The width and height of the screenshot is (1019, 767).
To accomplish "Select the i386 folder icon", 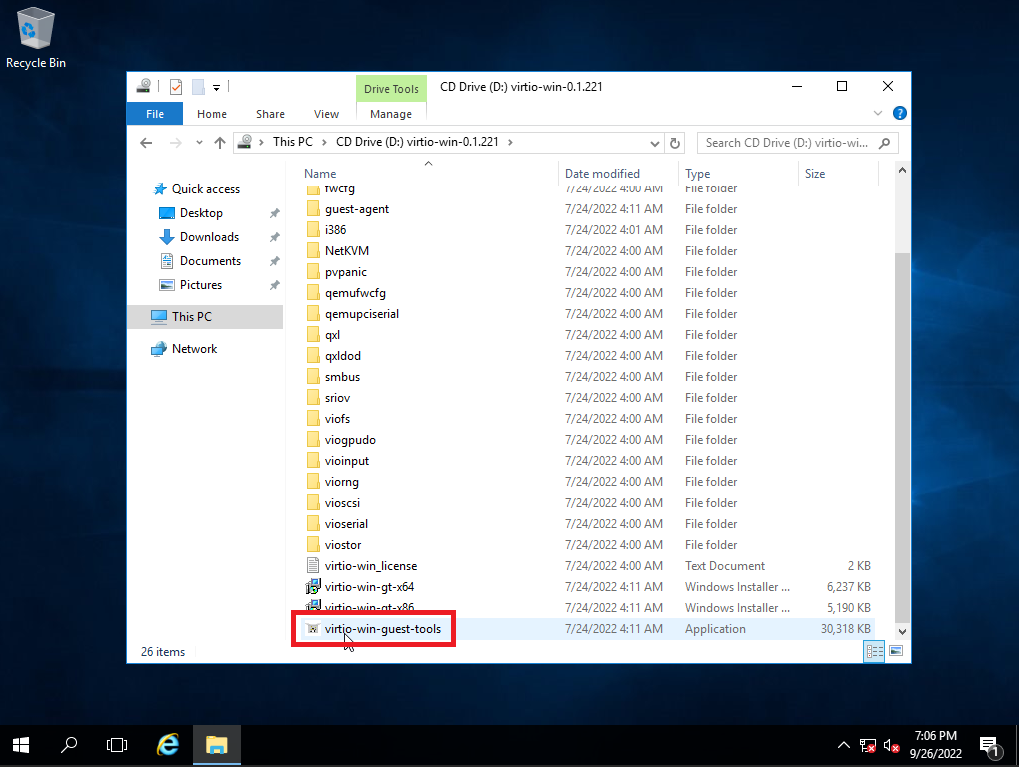I will click(x=313, y=229).
